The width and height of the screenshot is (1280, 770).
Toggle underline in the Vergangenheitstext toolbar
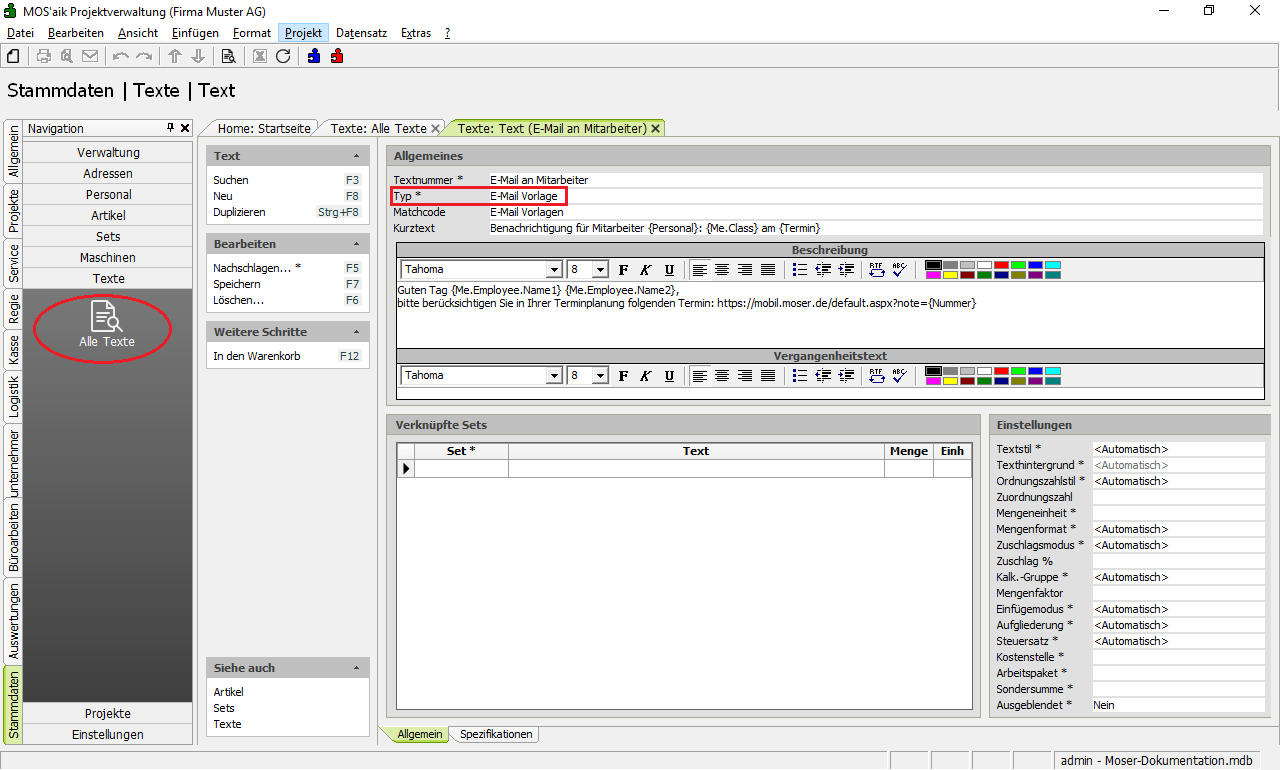point(669,376)
